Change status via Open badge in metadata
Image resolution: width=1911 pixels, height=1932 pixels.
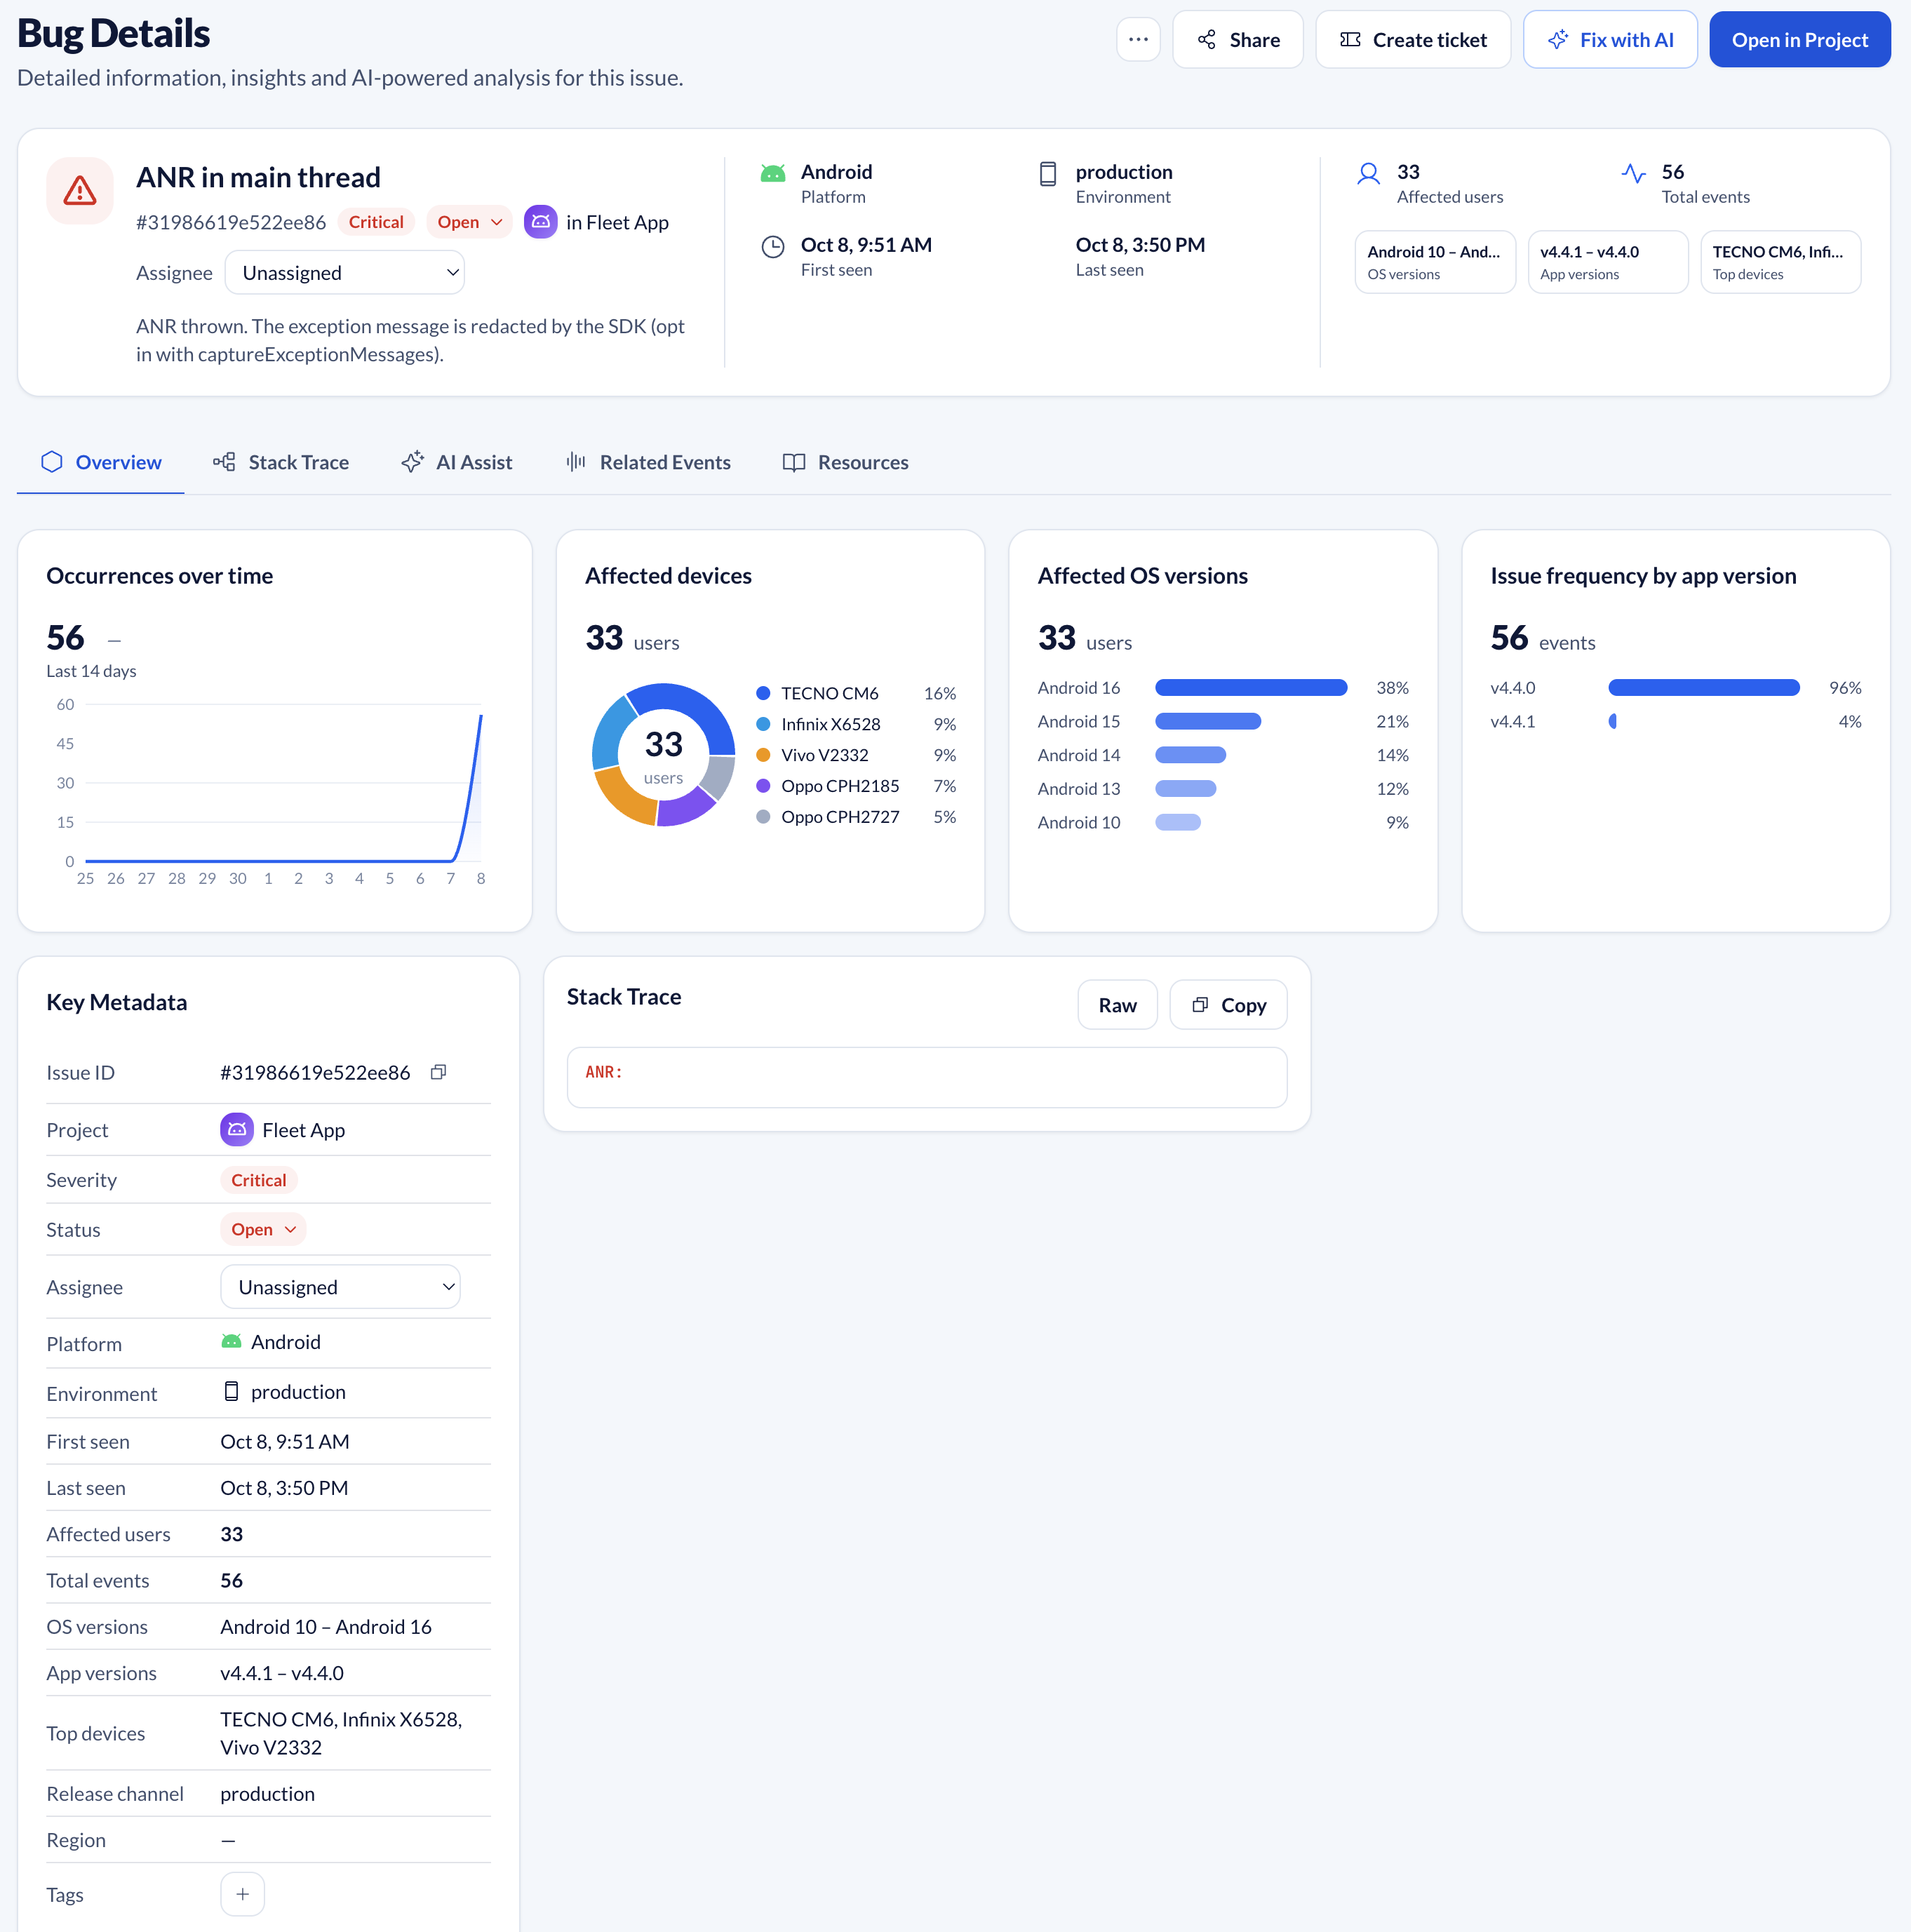pos(263,1229)
